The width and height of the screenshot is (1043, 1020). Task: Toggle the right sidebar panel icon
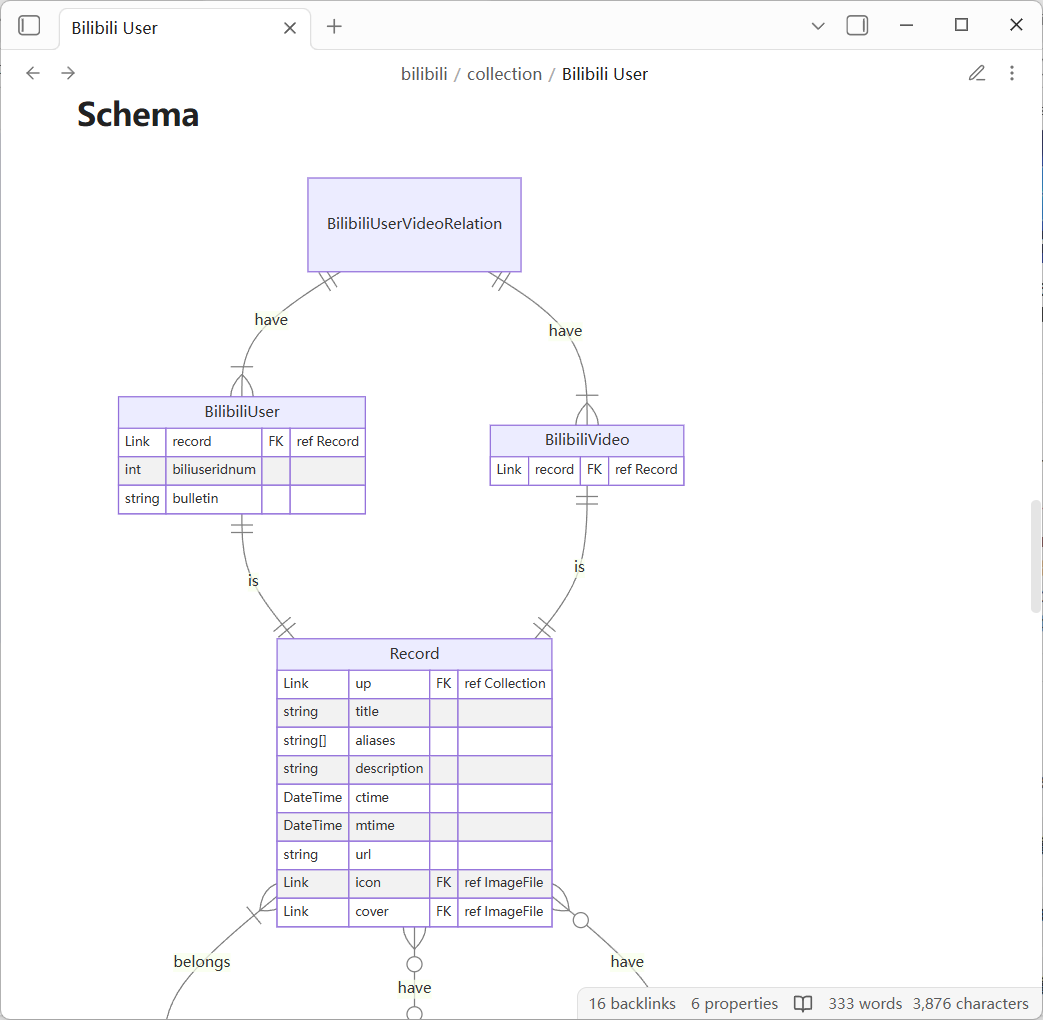pos(857,26)
